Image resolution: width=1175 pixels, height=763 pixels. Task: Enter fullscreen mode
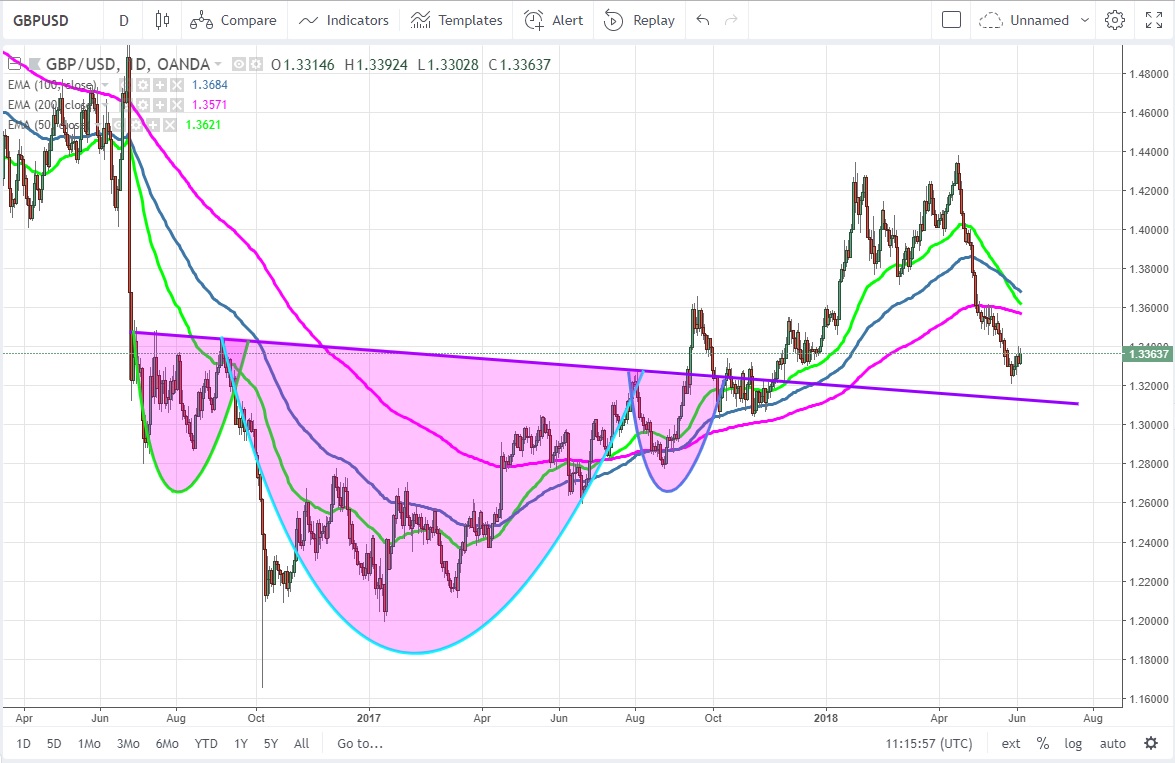pyautogui.click(x=1153, y=20)
